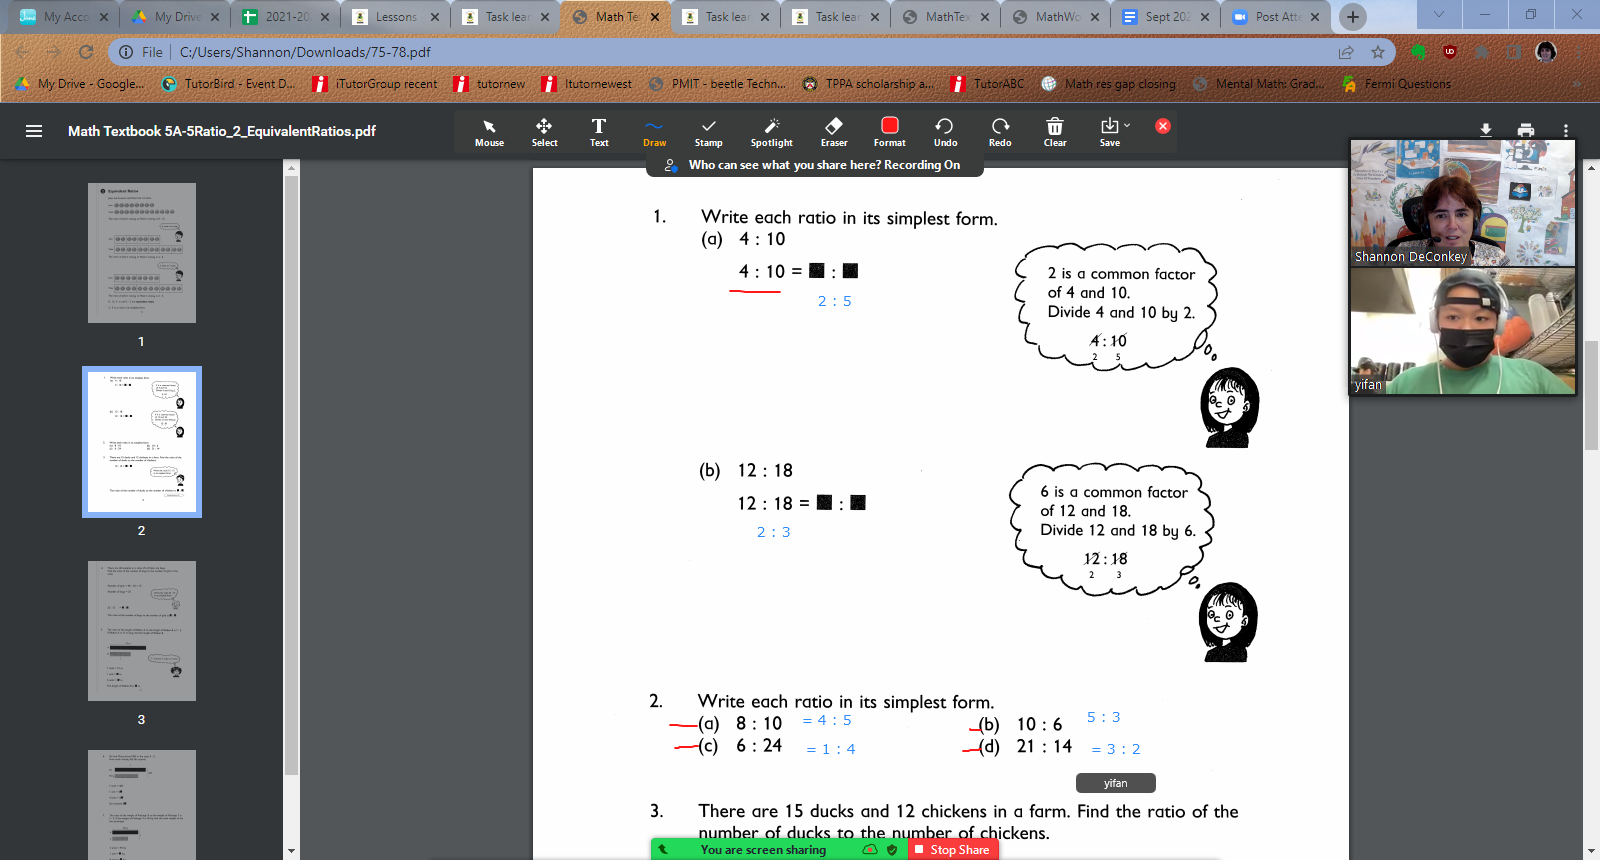Save the annotated screen

1109,132
